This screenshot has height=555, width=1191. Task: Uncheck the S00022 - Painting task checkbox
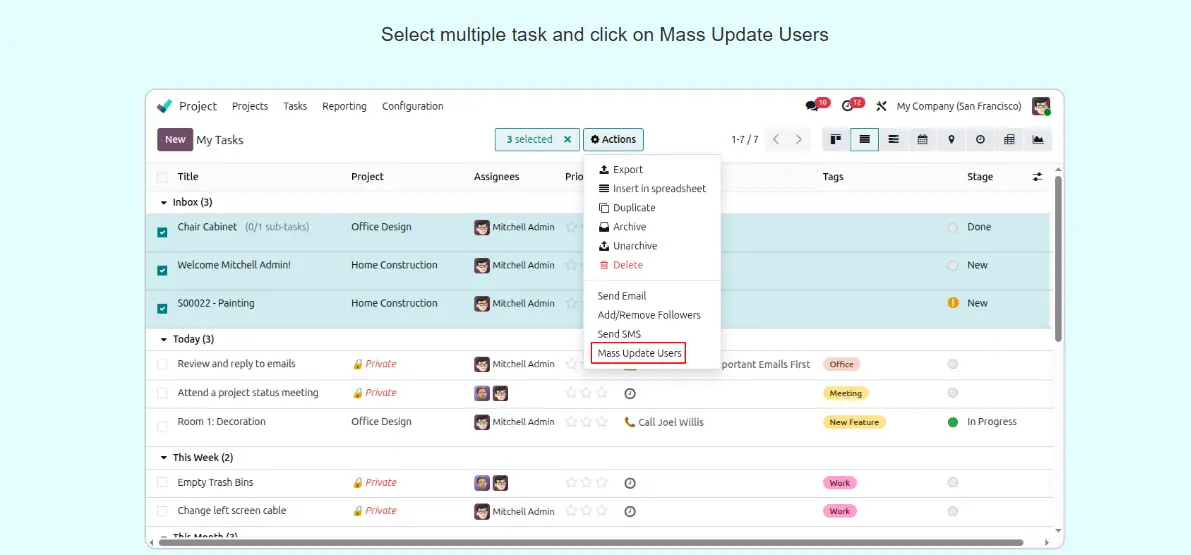162,308
